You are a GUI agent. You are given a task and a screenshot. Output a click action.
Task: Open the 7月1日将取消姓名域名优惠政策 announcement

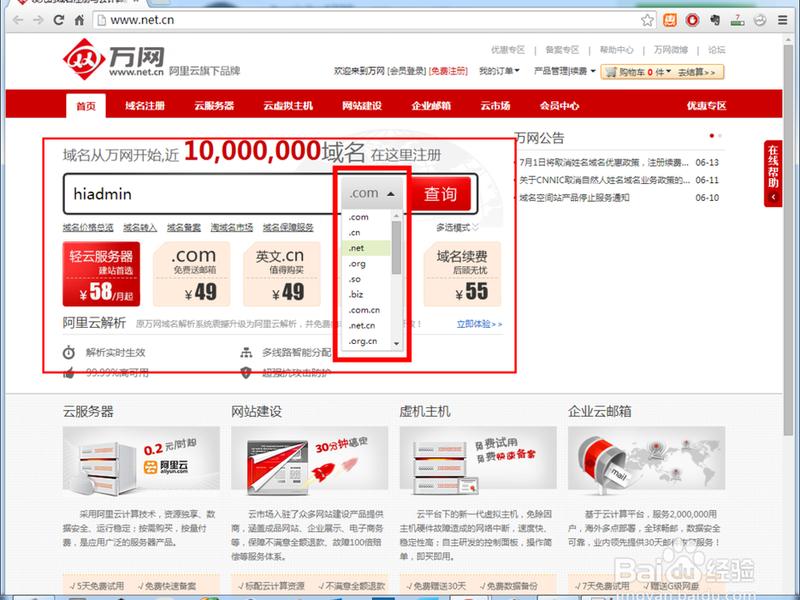coord(604,163)
